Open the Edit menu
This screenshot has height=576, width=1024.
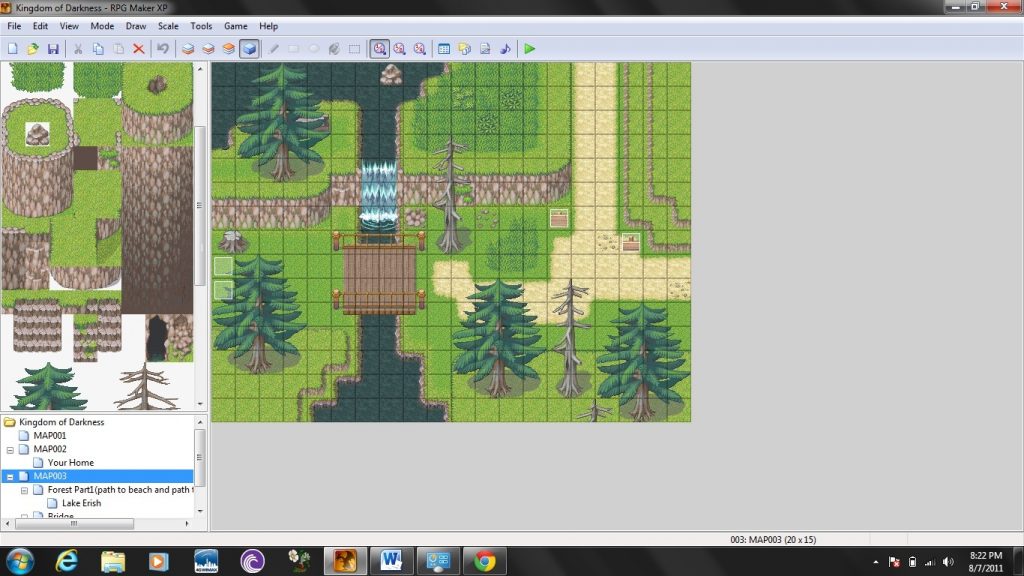coord(40,26)
